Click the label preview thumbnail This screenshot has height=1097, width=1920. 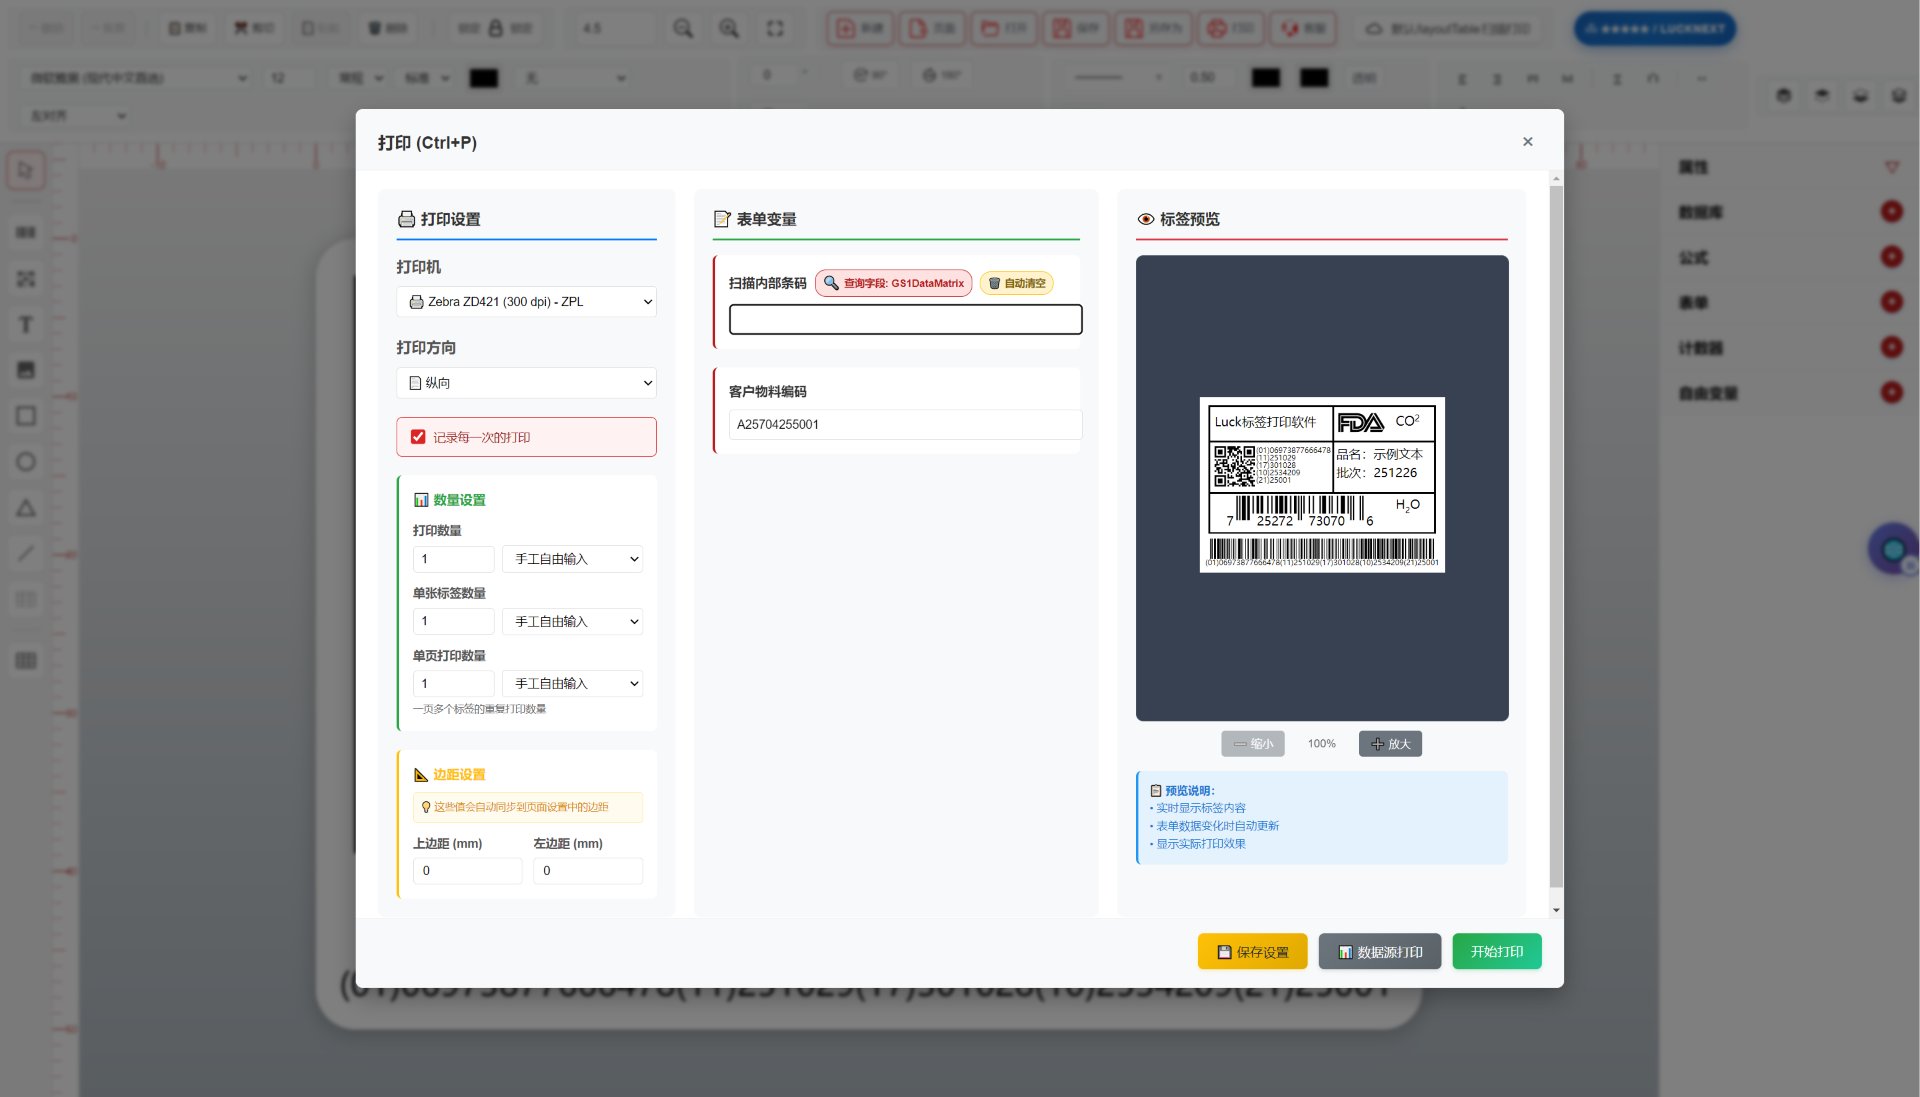(x=1321, y=485)
